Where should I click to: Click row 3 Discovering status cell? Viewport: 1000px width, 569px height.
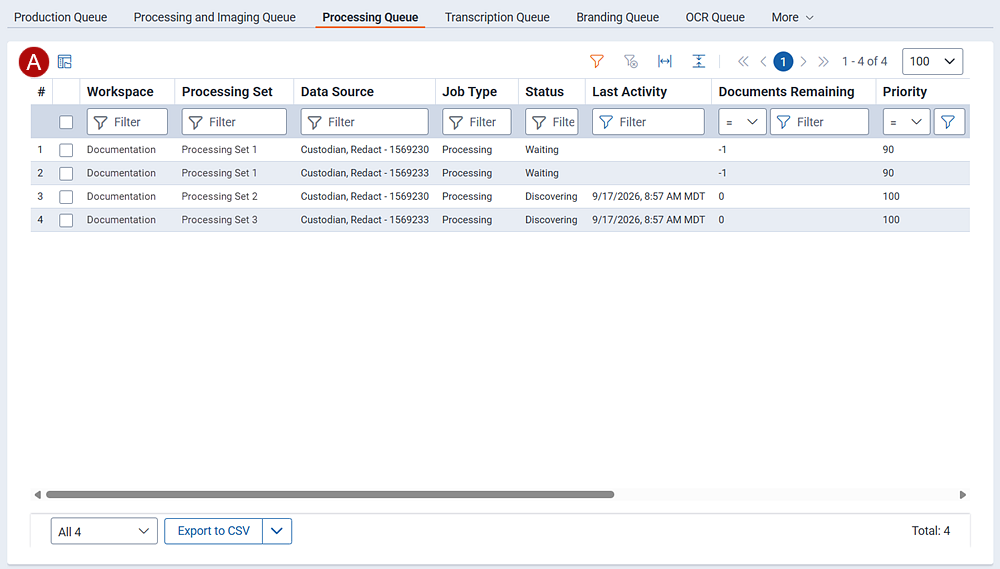(551, 196)
